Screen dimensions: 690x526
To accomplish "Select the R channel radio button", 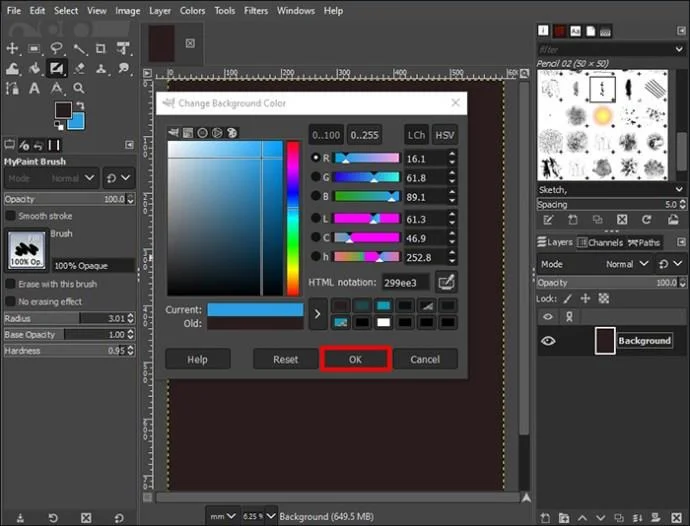I will pos(316,157).
